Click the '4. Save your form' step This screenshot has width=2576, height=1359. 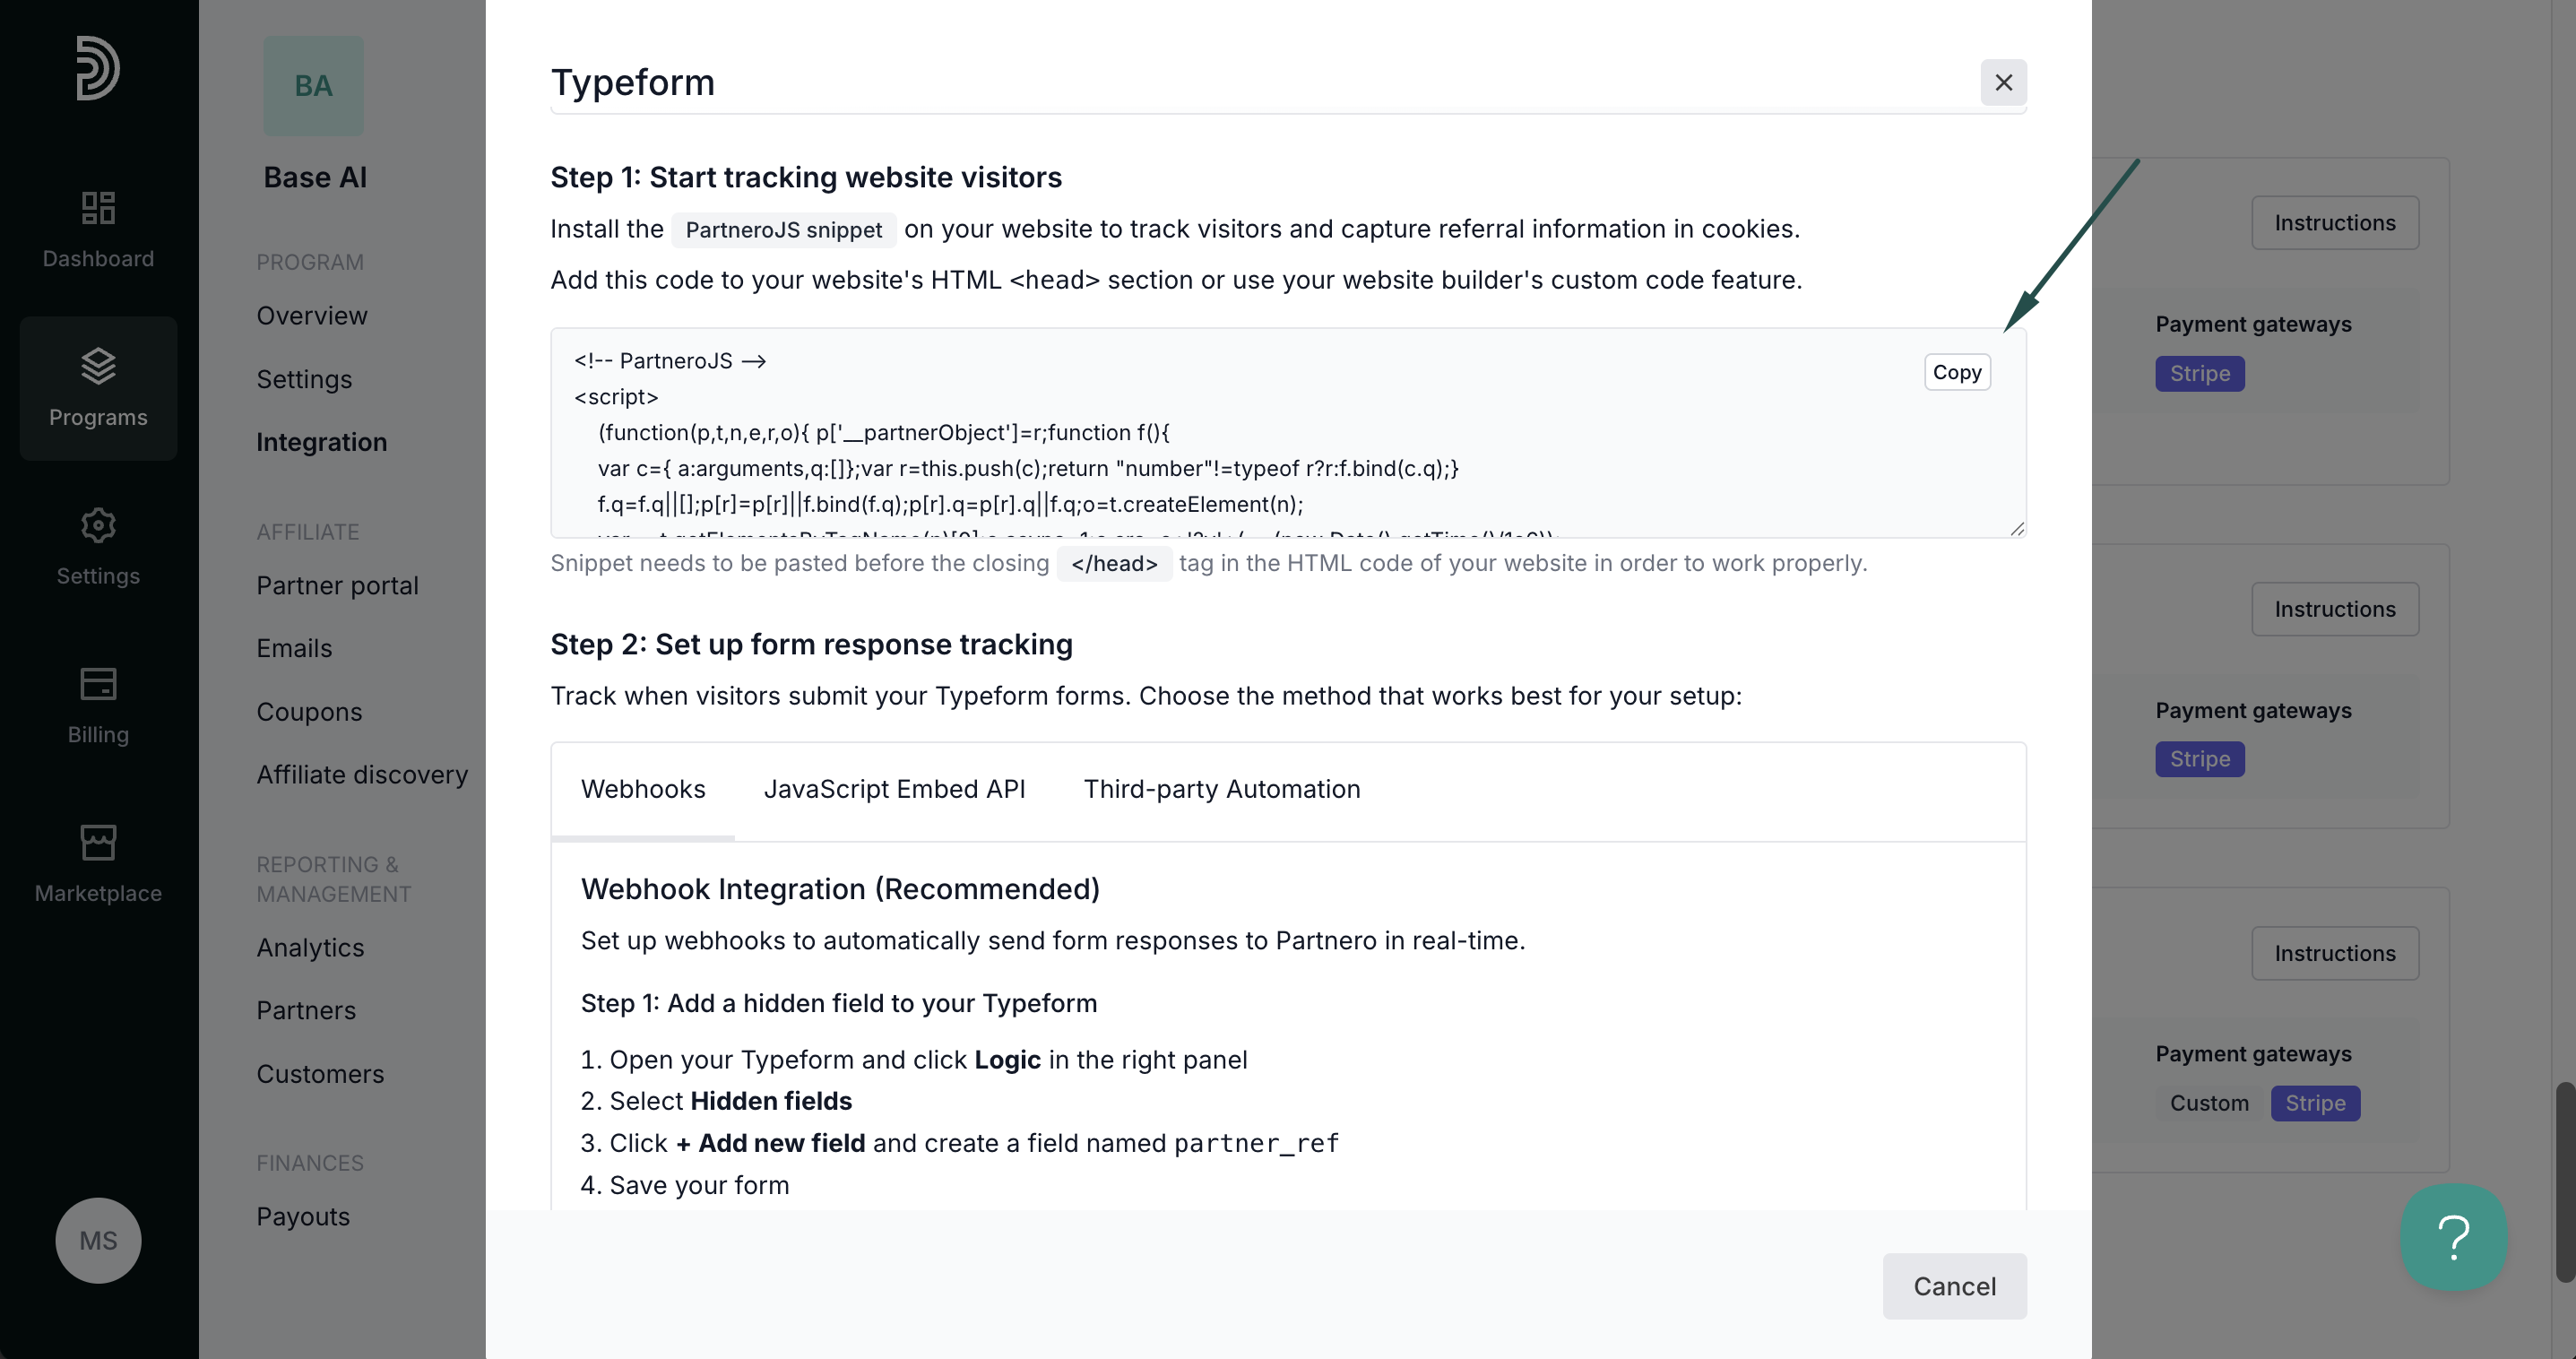685,1185
